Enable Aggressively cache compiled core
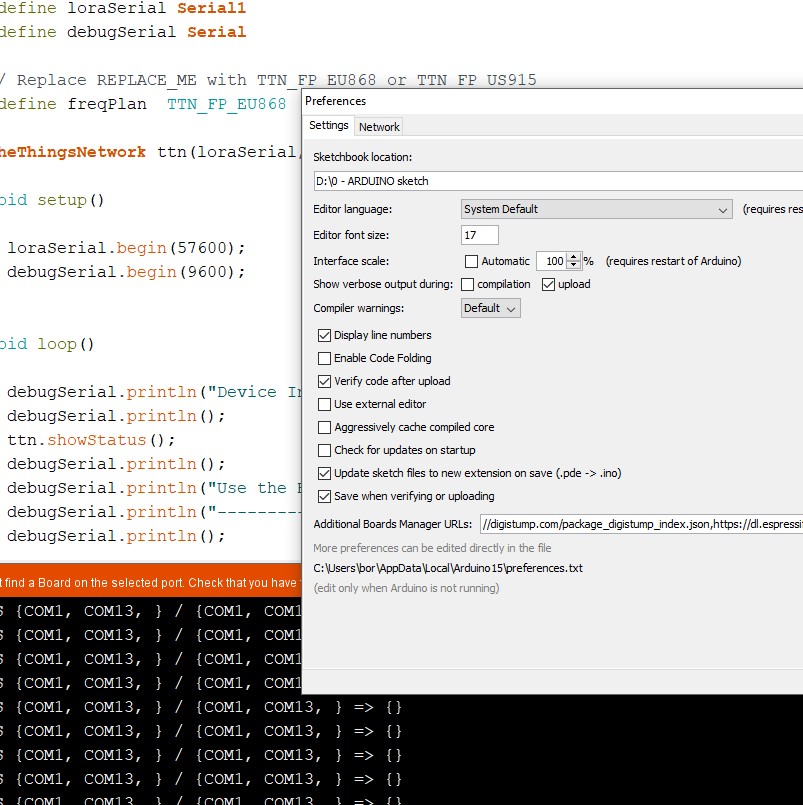This screenshot has height=805, width=803. 324,428
